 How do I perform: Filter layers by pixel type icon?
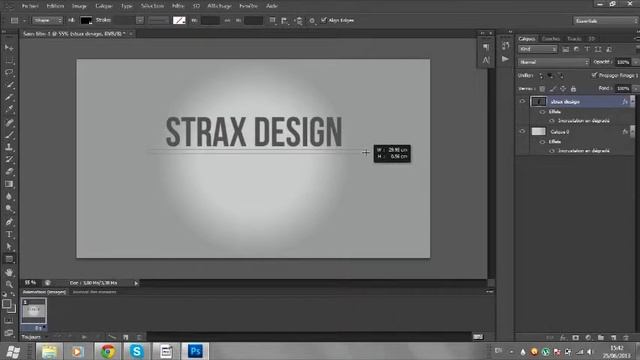(x=565, y=49)
